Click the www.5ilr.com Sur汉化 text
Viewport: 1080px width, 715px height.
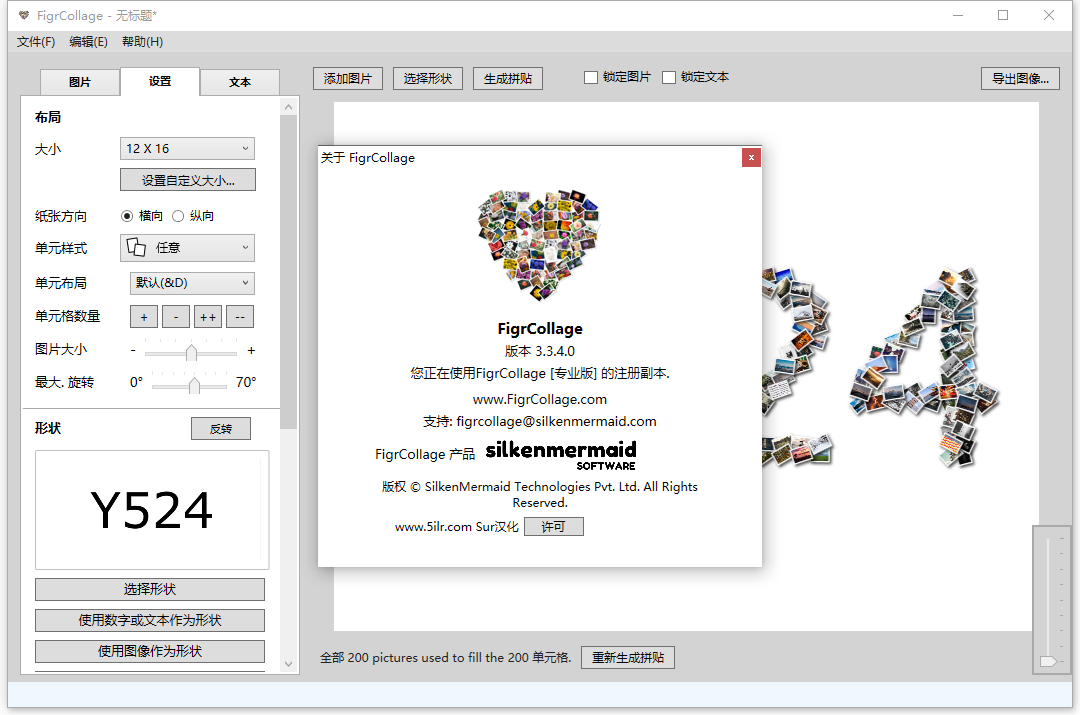[x=457, y=527]
